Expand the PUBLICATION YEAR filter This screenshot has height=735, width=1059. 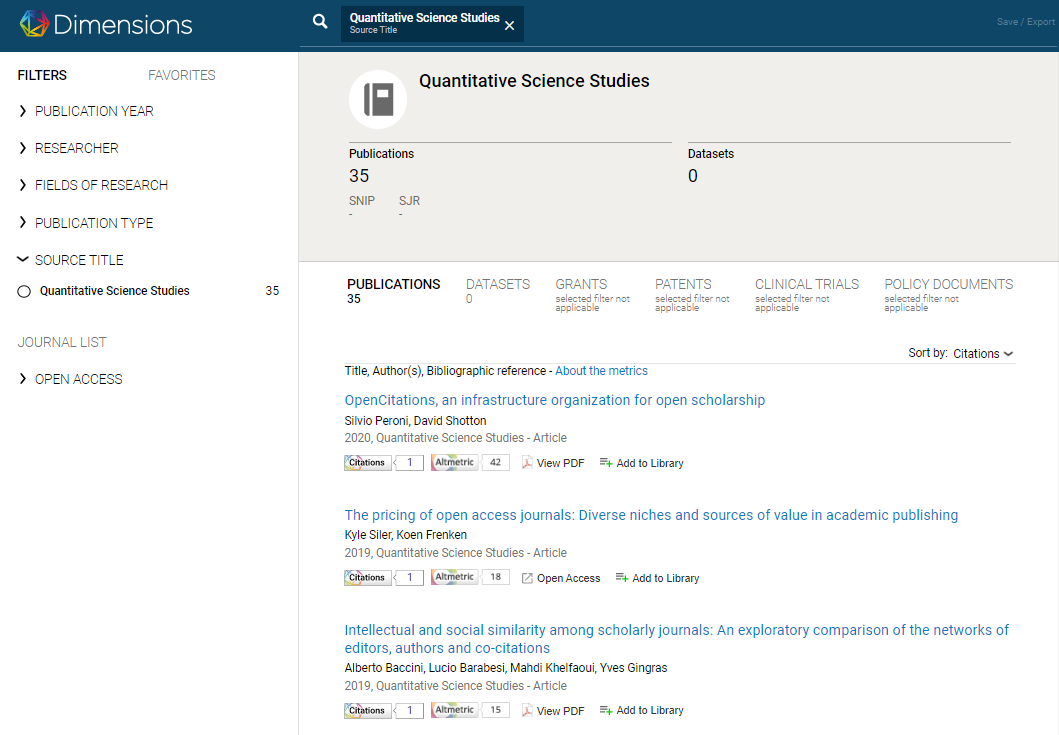[86, 111]
